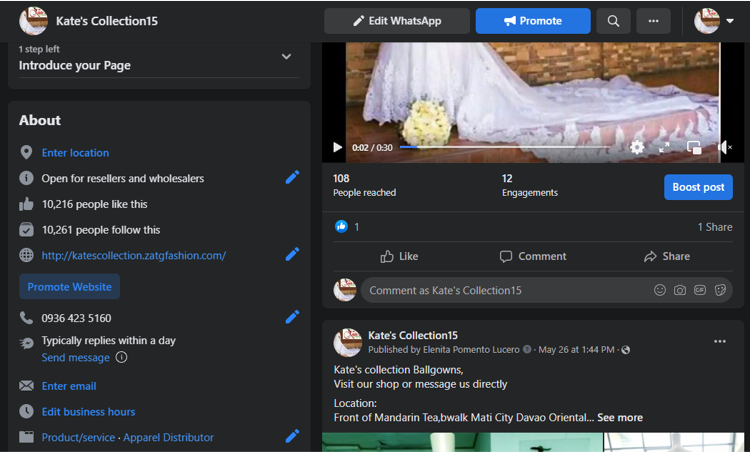Click the Edit business hours link
Image resolution: width=750 pixels, height=452 pixels.
coord(88,412)
